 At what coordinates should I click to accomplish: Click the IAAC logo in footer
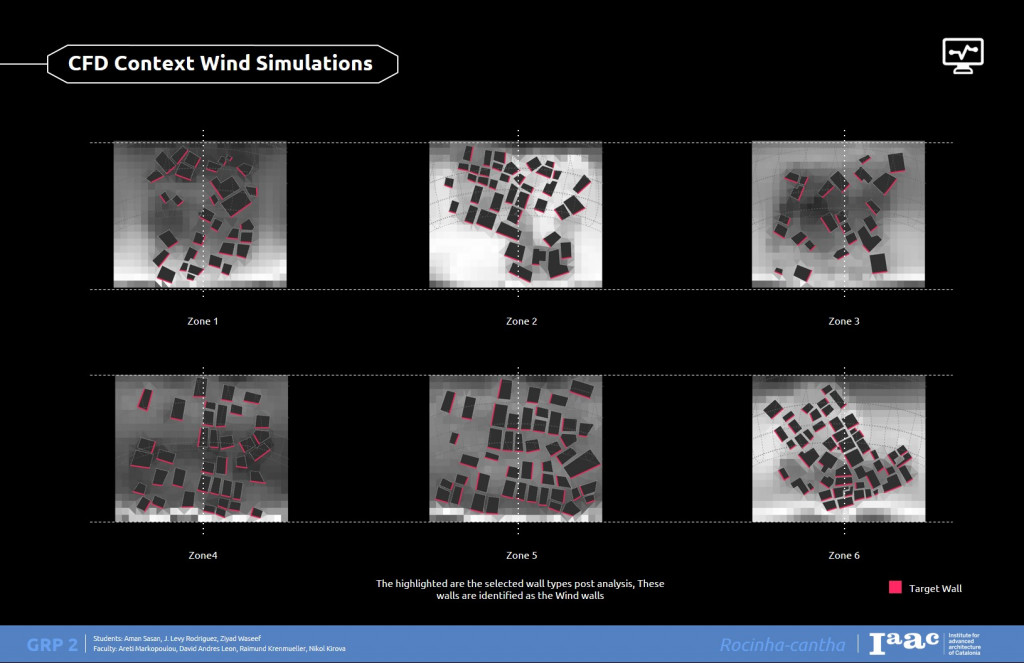coord(904,644)
